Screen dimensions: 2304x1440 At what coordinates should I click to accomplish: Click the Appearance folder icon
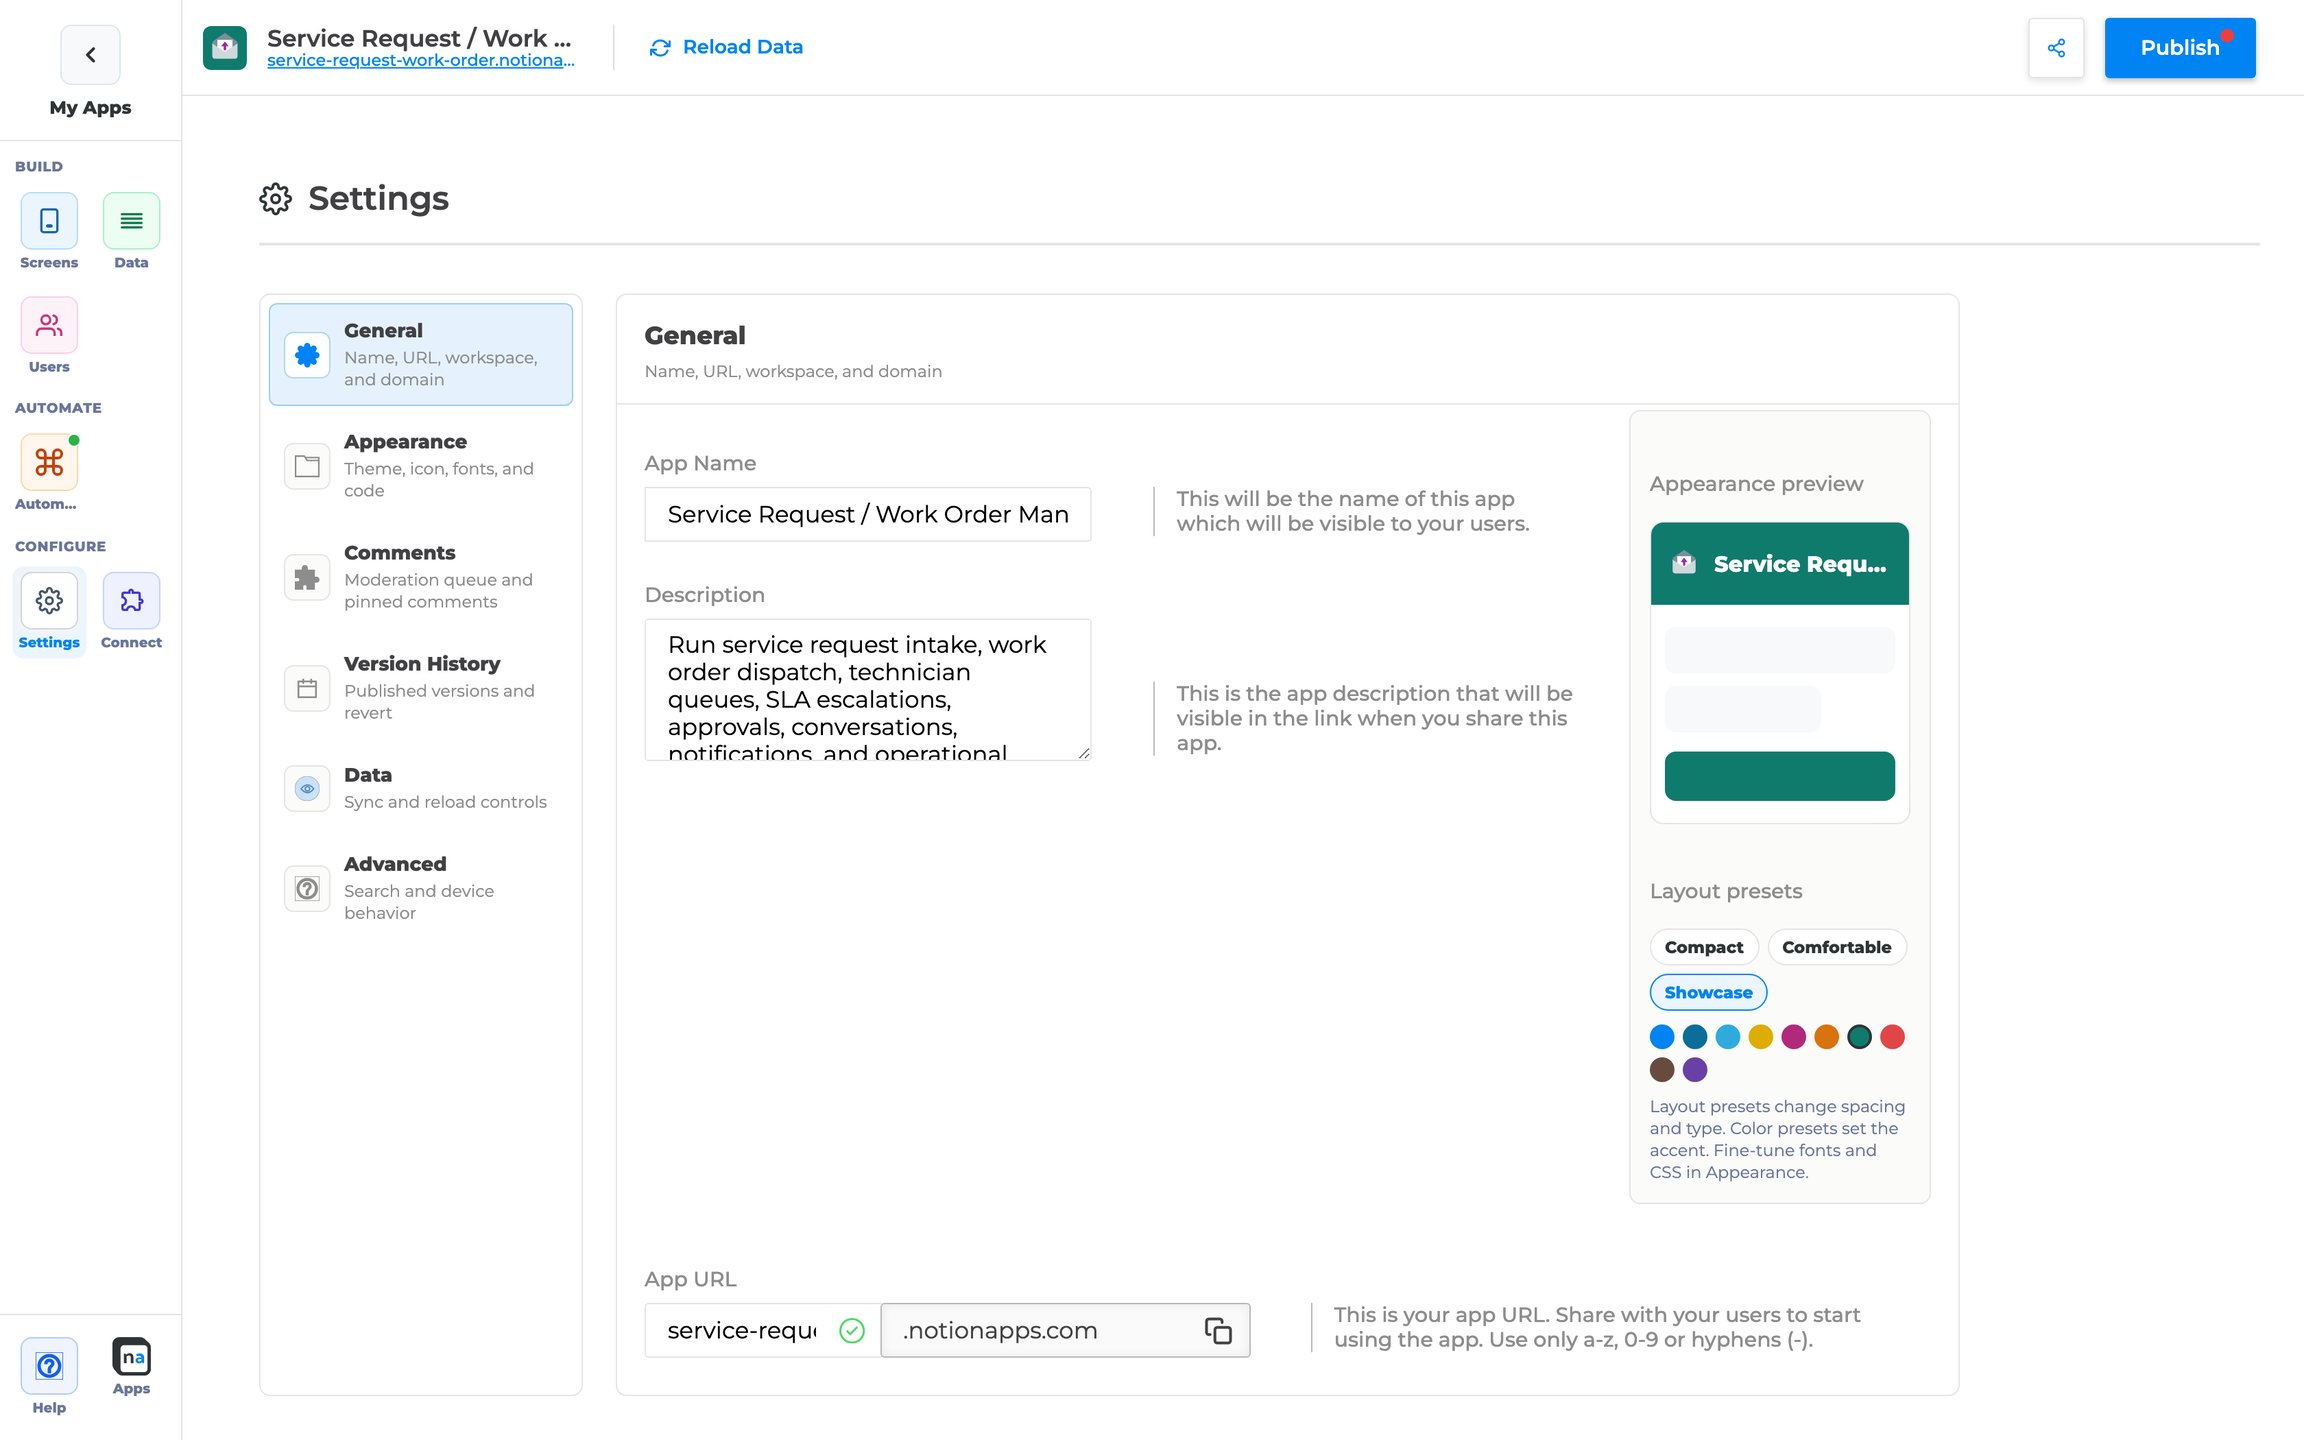click(x=307, y=466)
